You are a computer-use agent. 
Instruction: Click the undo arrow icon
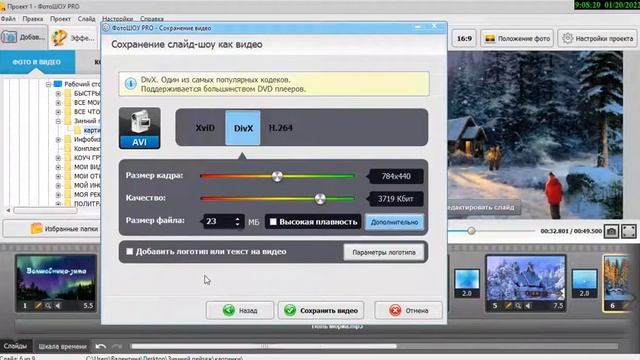pyautogui.click(x=100, y=347)
